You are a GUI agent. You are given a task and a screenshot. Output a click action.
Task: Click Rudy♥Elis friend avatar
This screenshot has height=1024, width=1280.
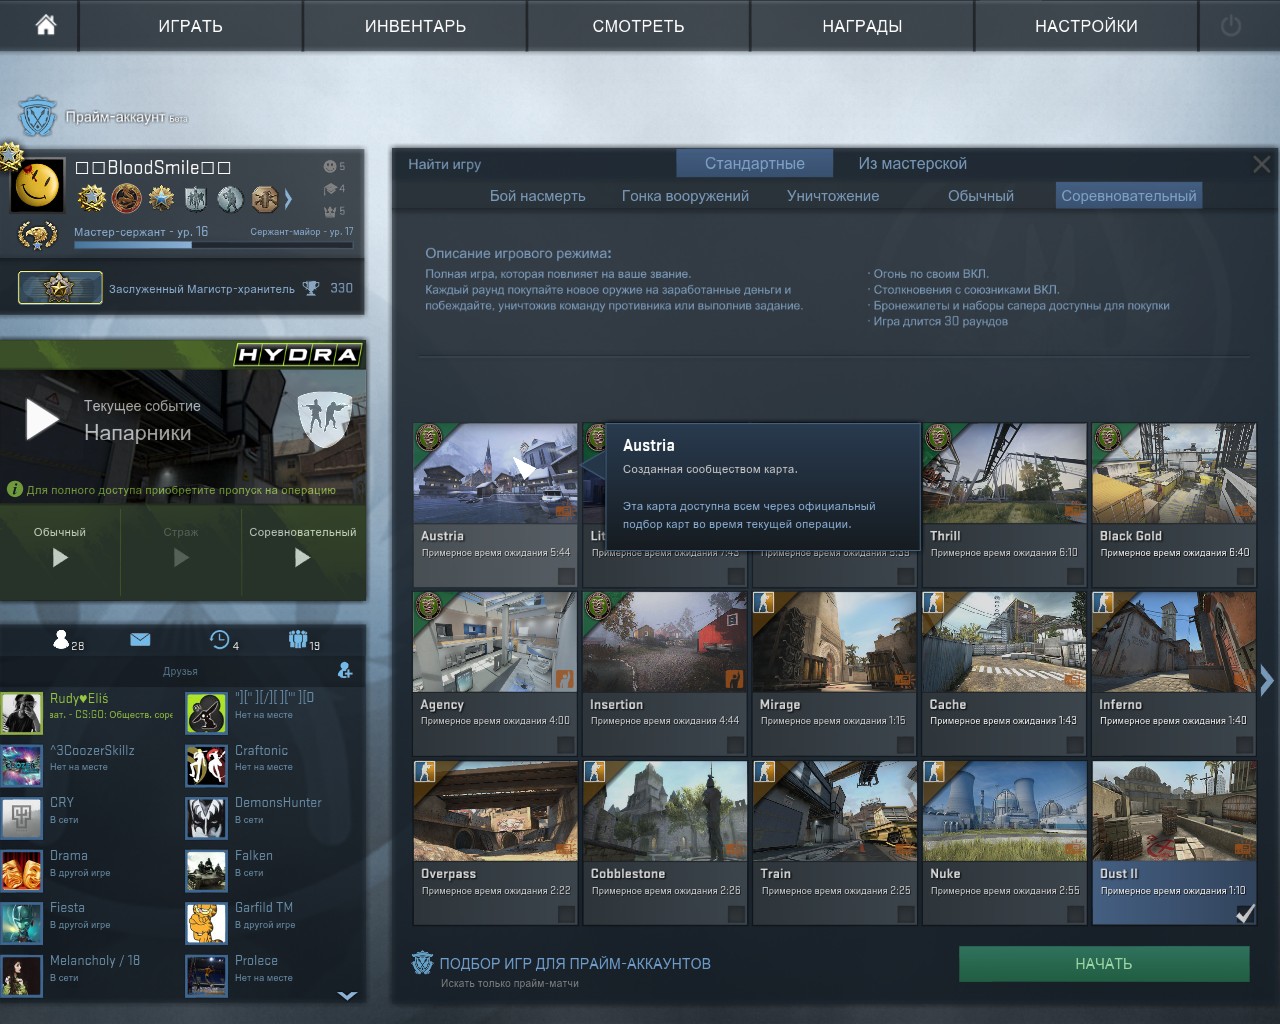[21, 713]
